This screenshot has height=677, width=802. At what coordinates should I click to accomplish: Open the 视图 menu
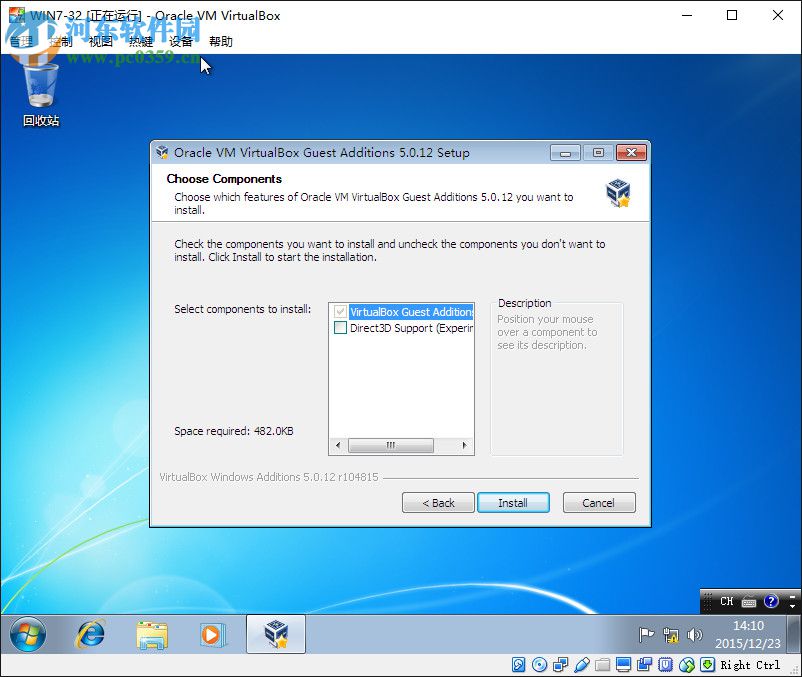pos(101,41)
